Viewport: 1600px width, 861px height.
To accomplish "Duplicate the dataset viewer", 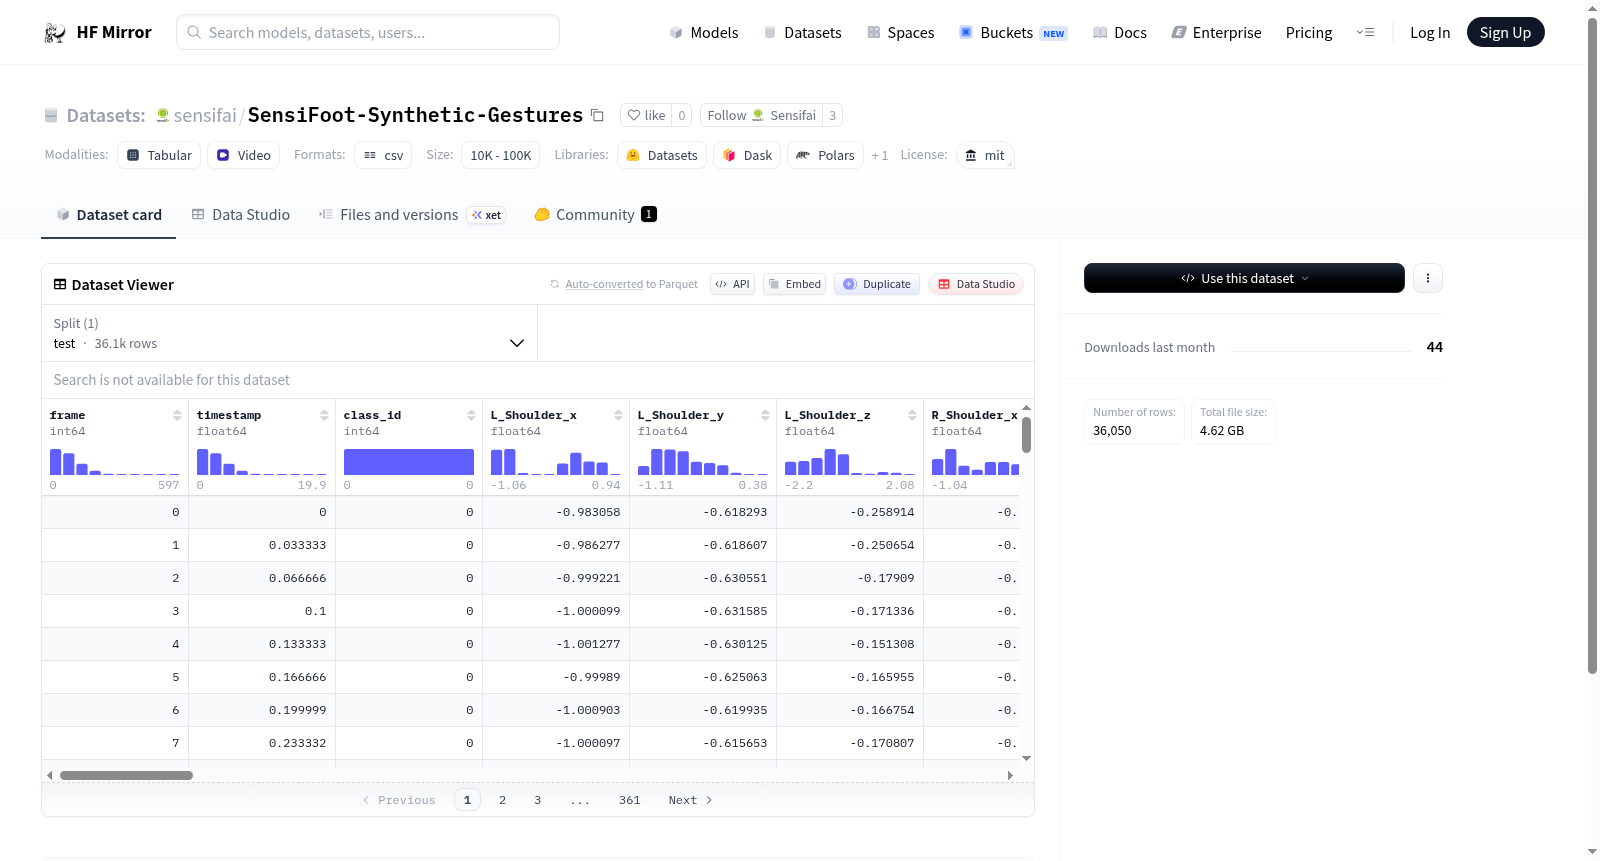I will click(x=877, y=284).
